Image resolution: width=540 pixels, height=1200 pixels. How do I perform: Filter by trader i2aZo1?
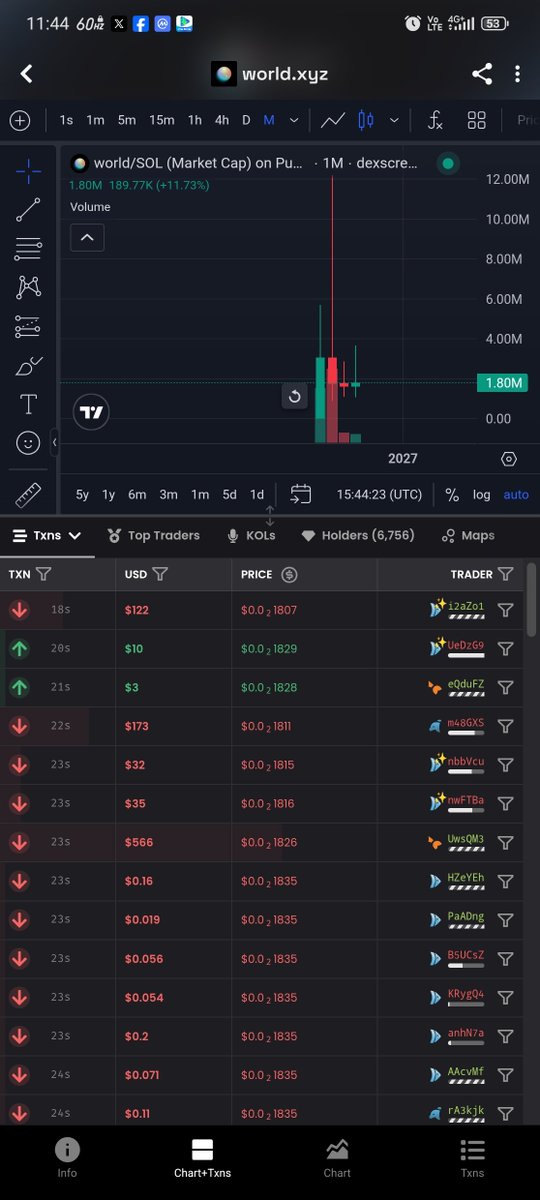point(506,610)
